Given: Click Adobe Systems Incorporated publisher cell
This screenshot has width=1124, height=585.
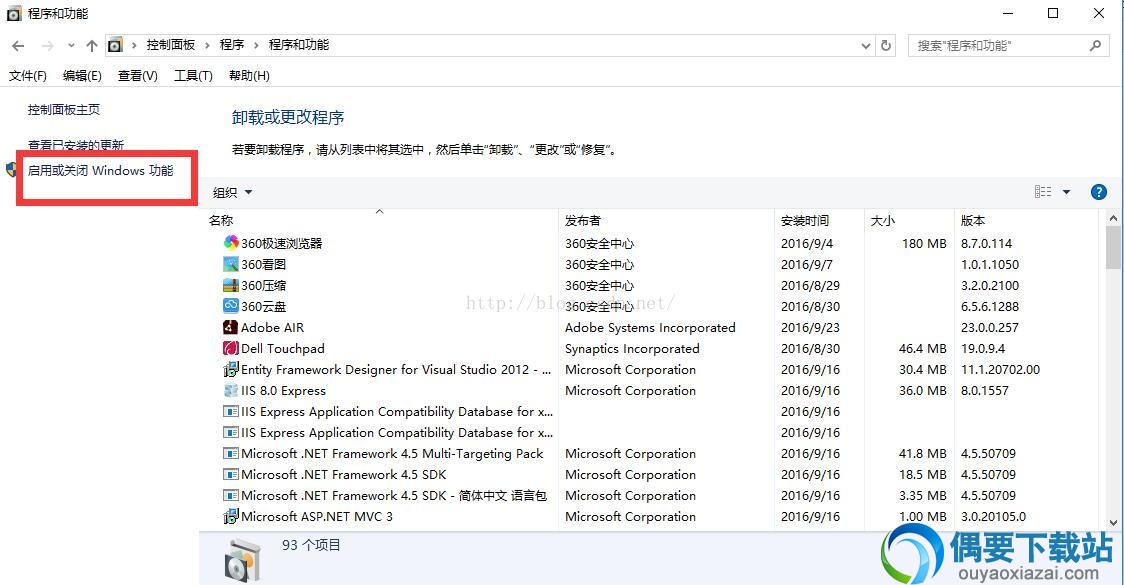Looking at the screenshot, I should coord(650,328).
